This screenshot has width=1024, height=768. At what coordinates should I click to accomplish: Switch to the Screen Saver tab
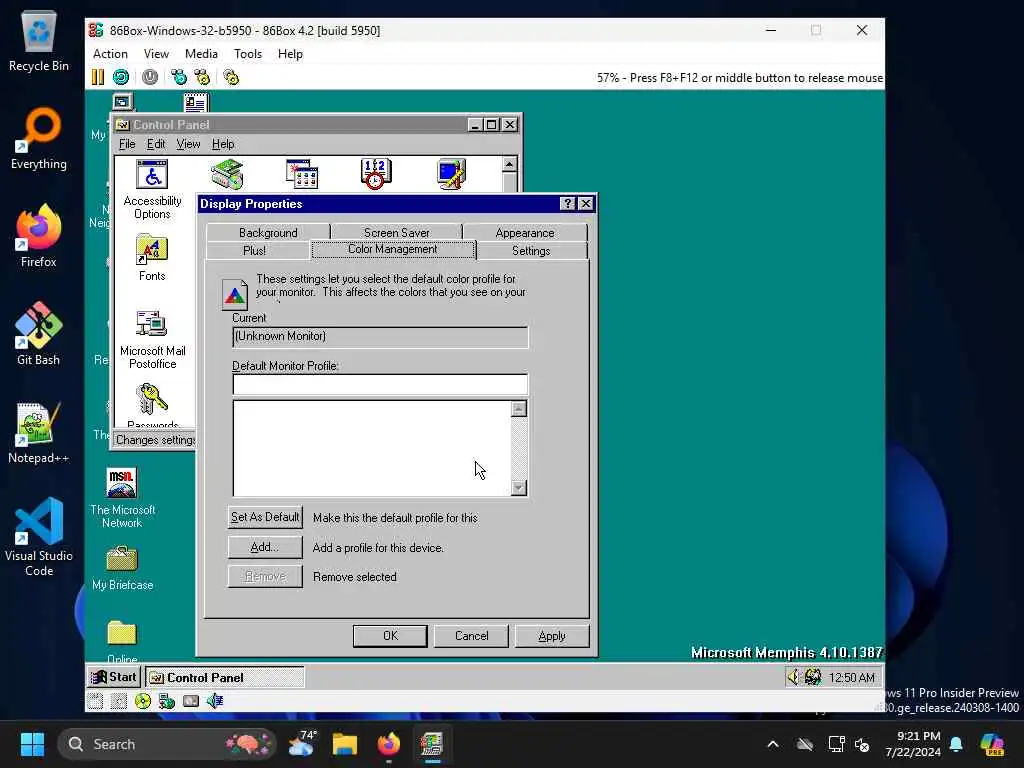[x=396, y=232]
